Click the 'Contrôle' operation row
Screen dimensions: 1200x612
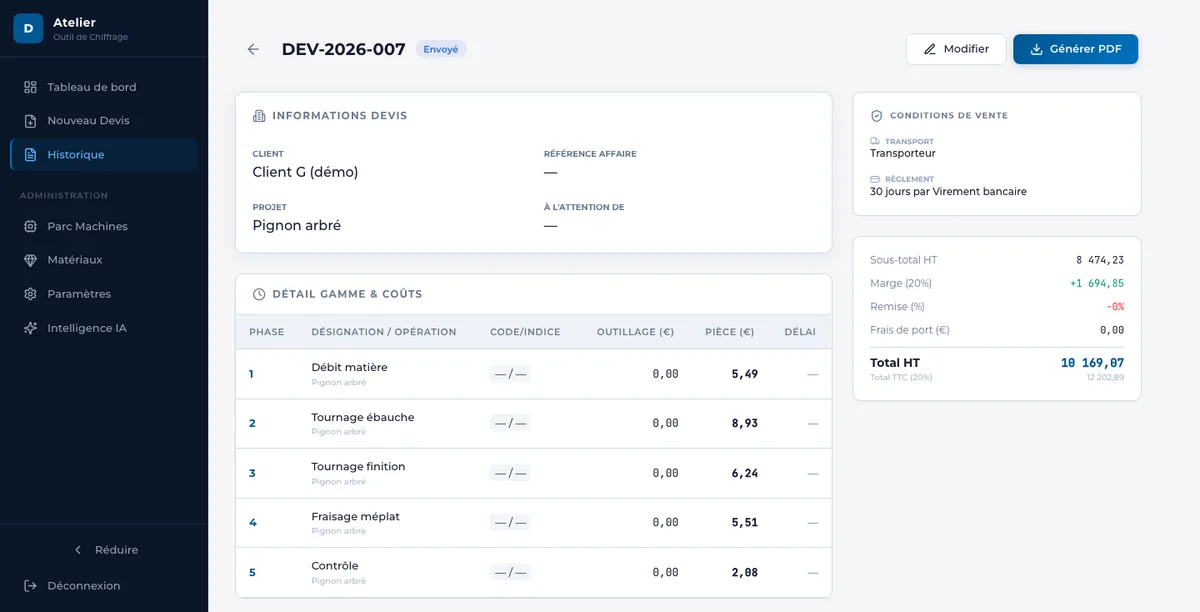pos(533,572)
